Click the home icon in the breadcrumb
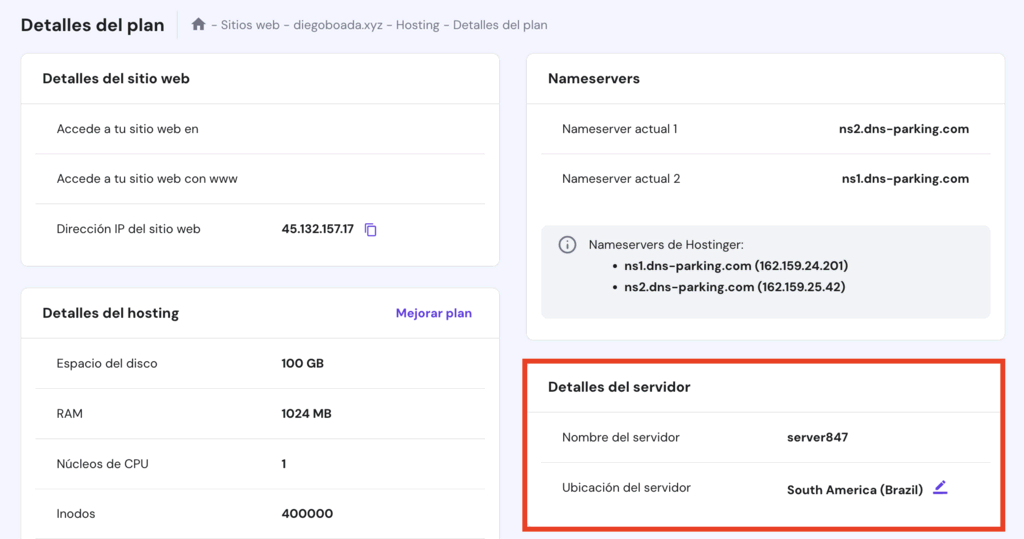1024x539 pixels. click(x=198, y=24)
